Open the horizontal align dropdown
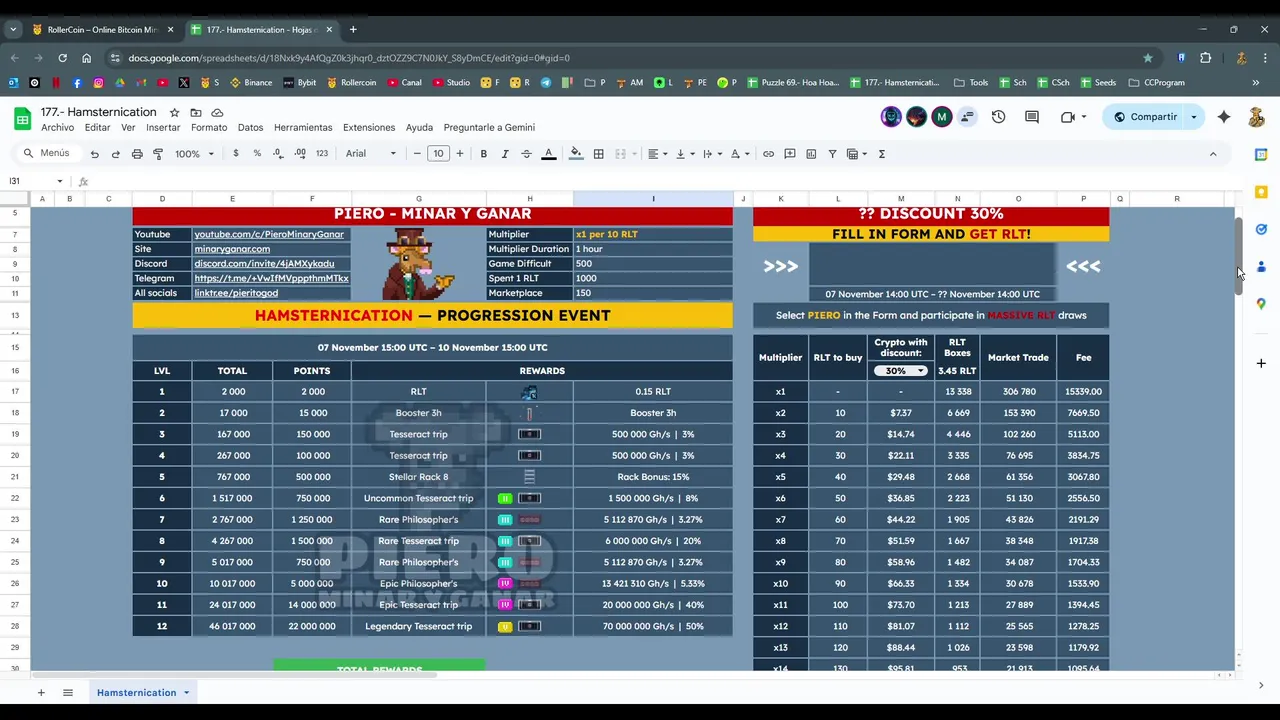The height and width of the screenshot is (720, 1280). (x=656, y=154)
